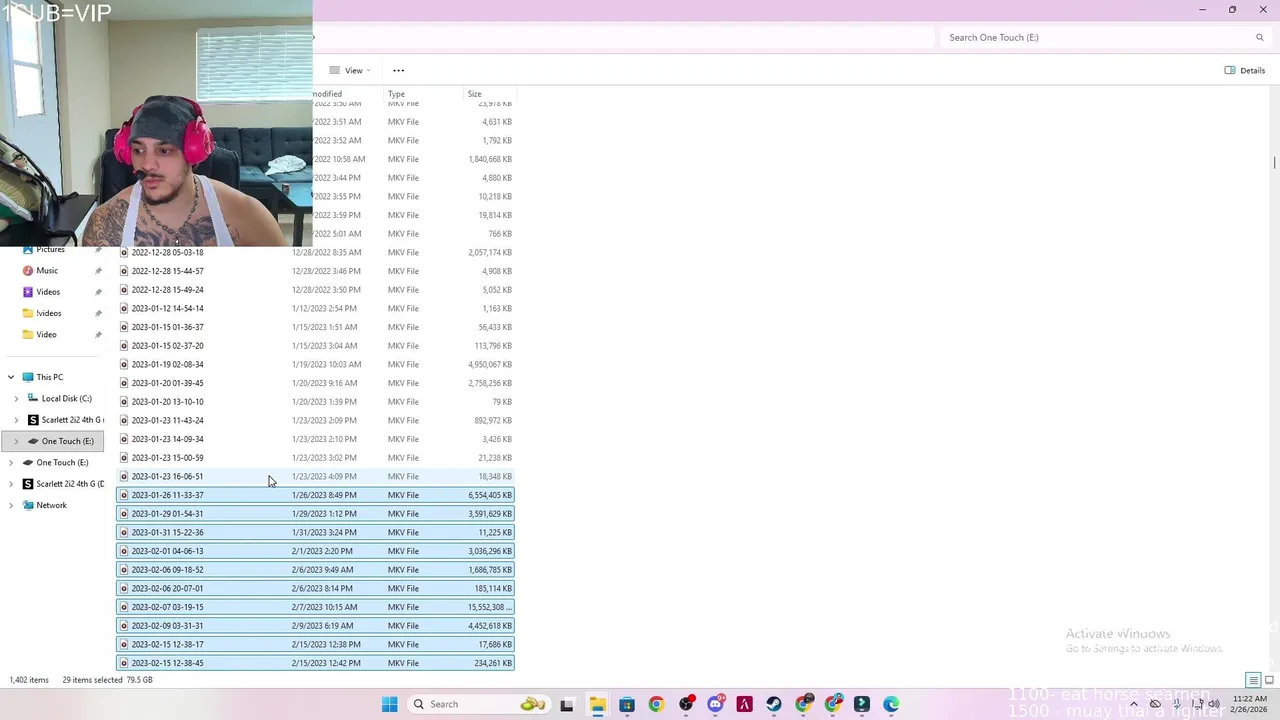Click the Local Disk (C:) drive icon
Image resolution: width=1280 pixels, height=720 pixels.
pyautogui.click(x=33, y=398)
